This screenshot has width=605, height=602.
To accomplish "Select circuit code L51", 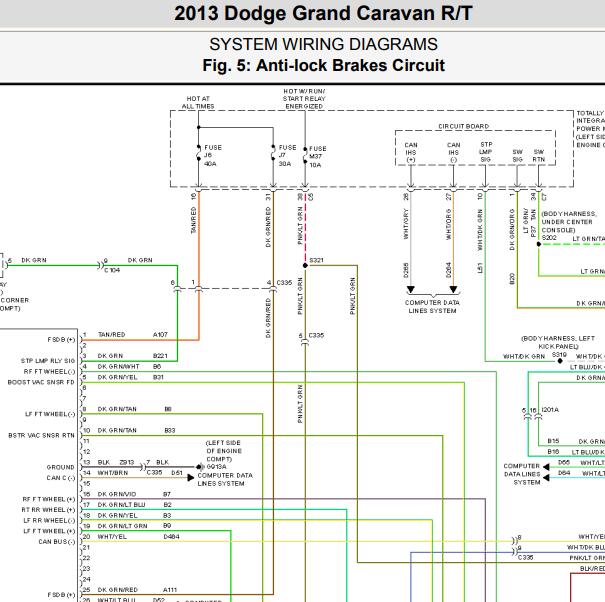I will (480, 268).
